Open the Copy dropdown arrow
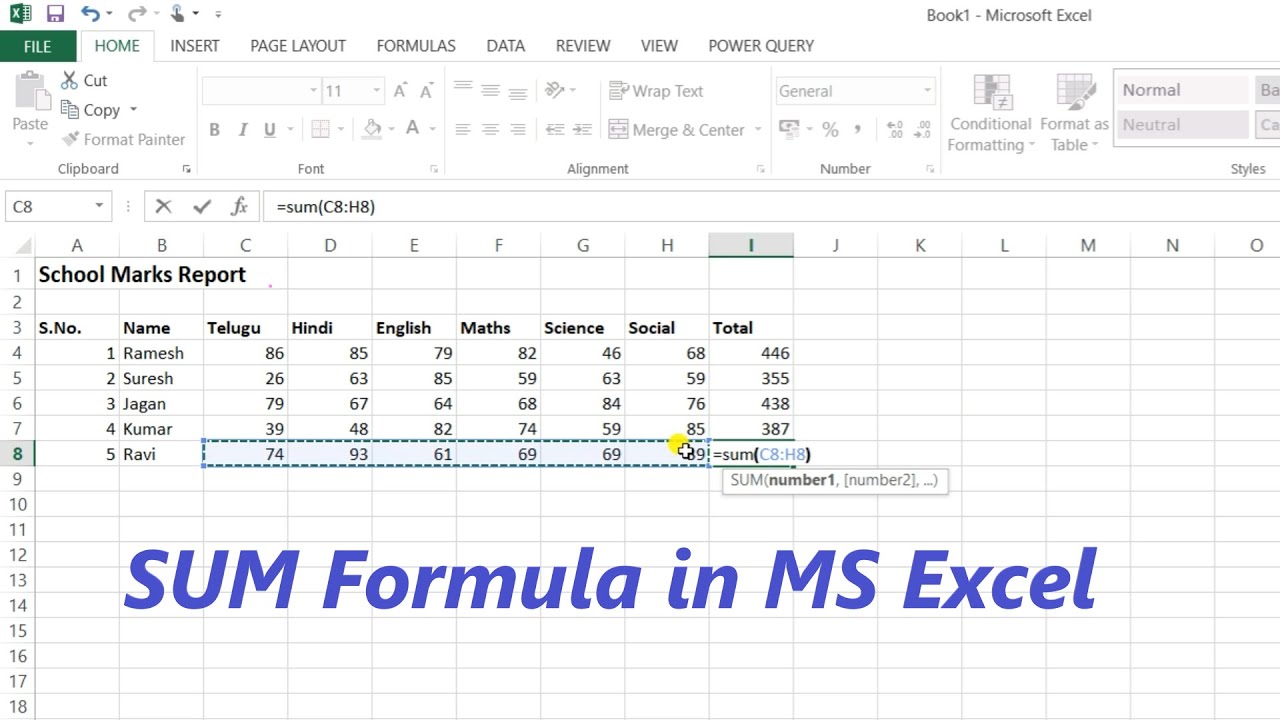This screenshot has width=1280, height=720. coord(133,110)
